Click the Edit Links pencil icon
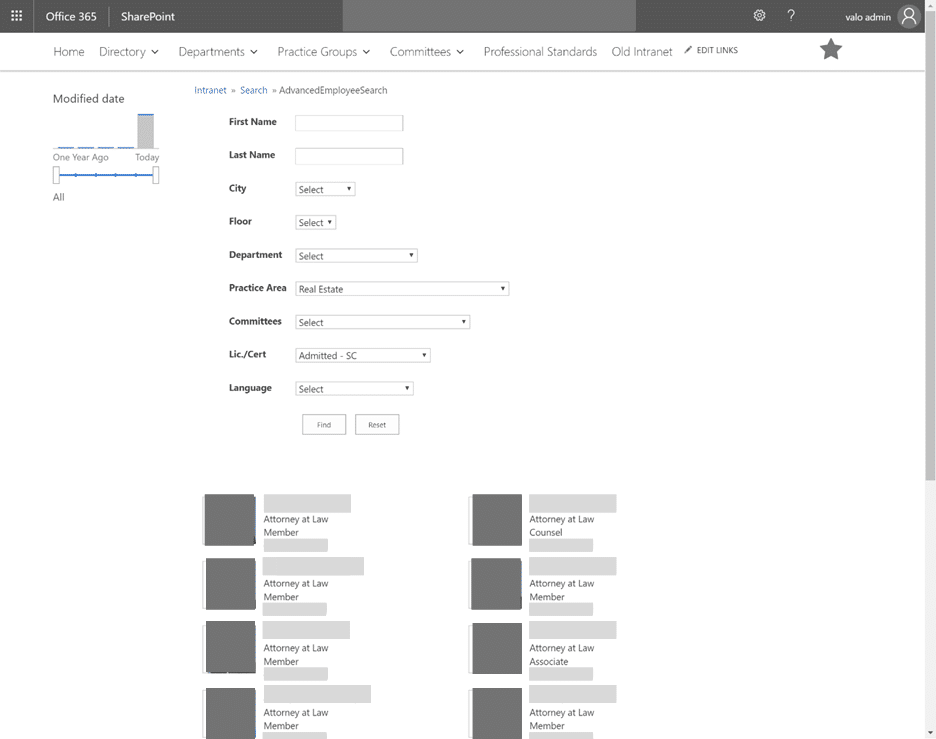The width and height of the screenshot is (936, 739). pyautogui.click(x=688, y=50)
